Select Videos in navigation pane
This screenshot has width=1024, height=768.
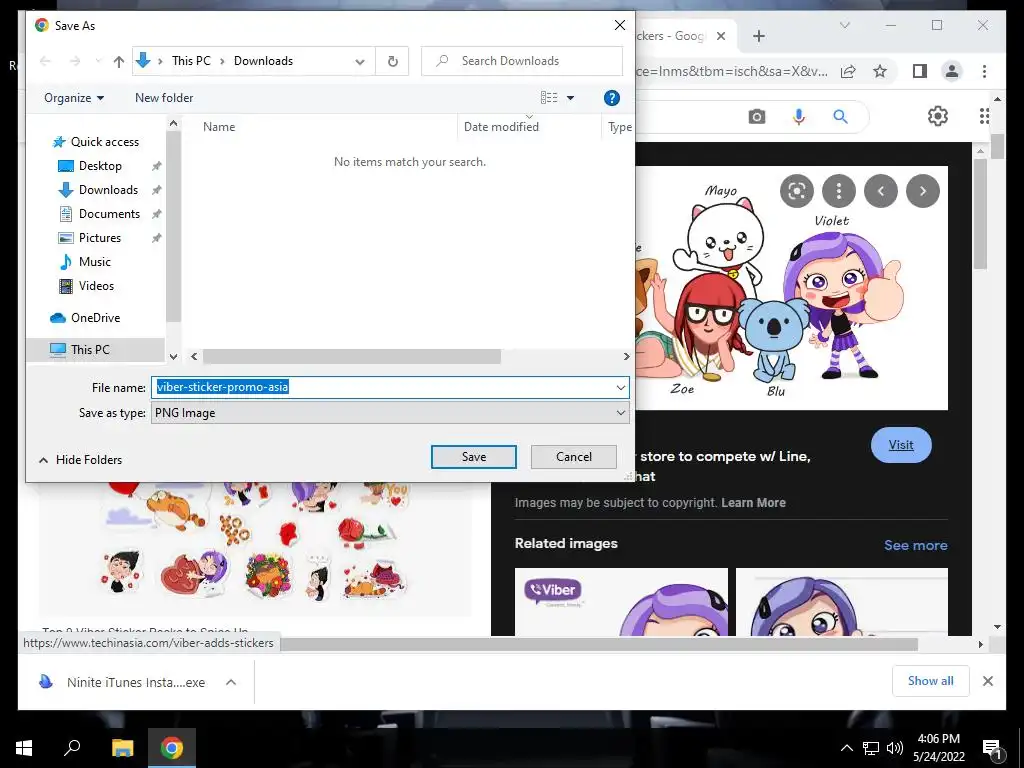tap(96, 286)
